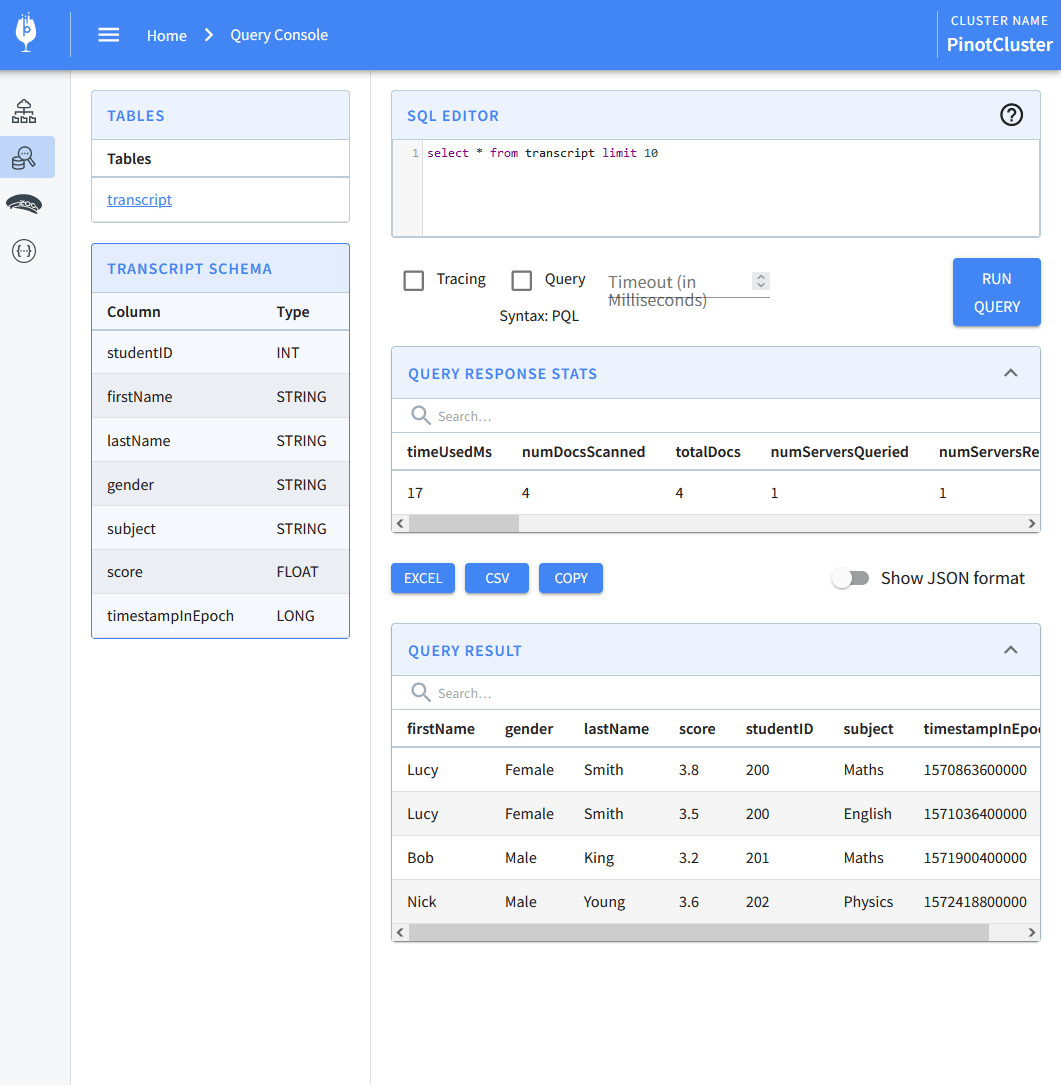Click the score result column header
Image resolution: width=1061 pixels, height=1085 pixels.
pyautogui.click(x=697, y=729)
